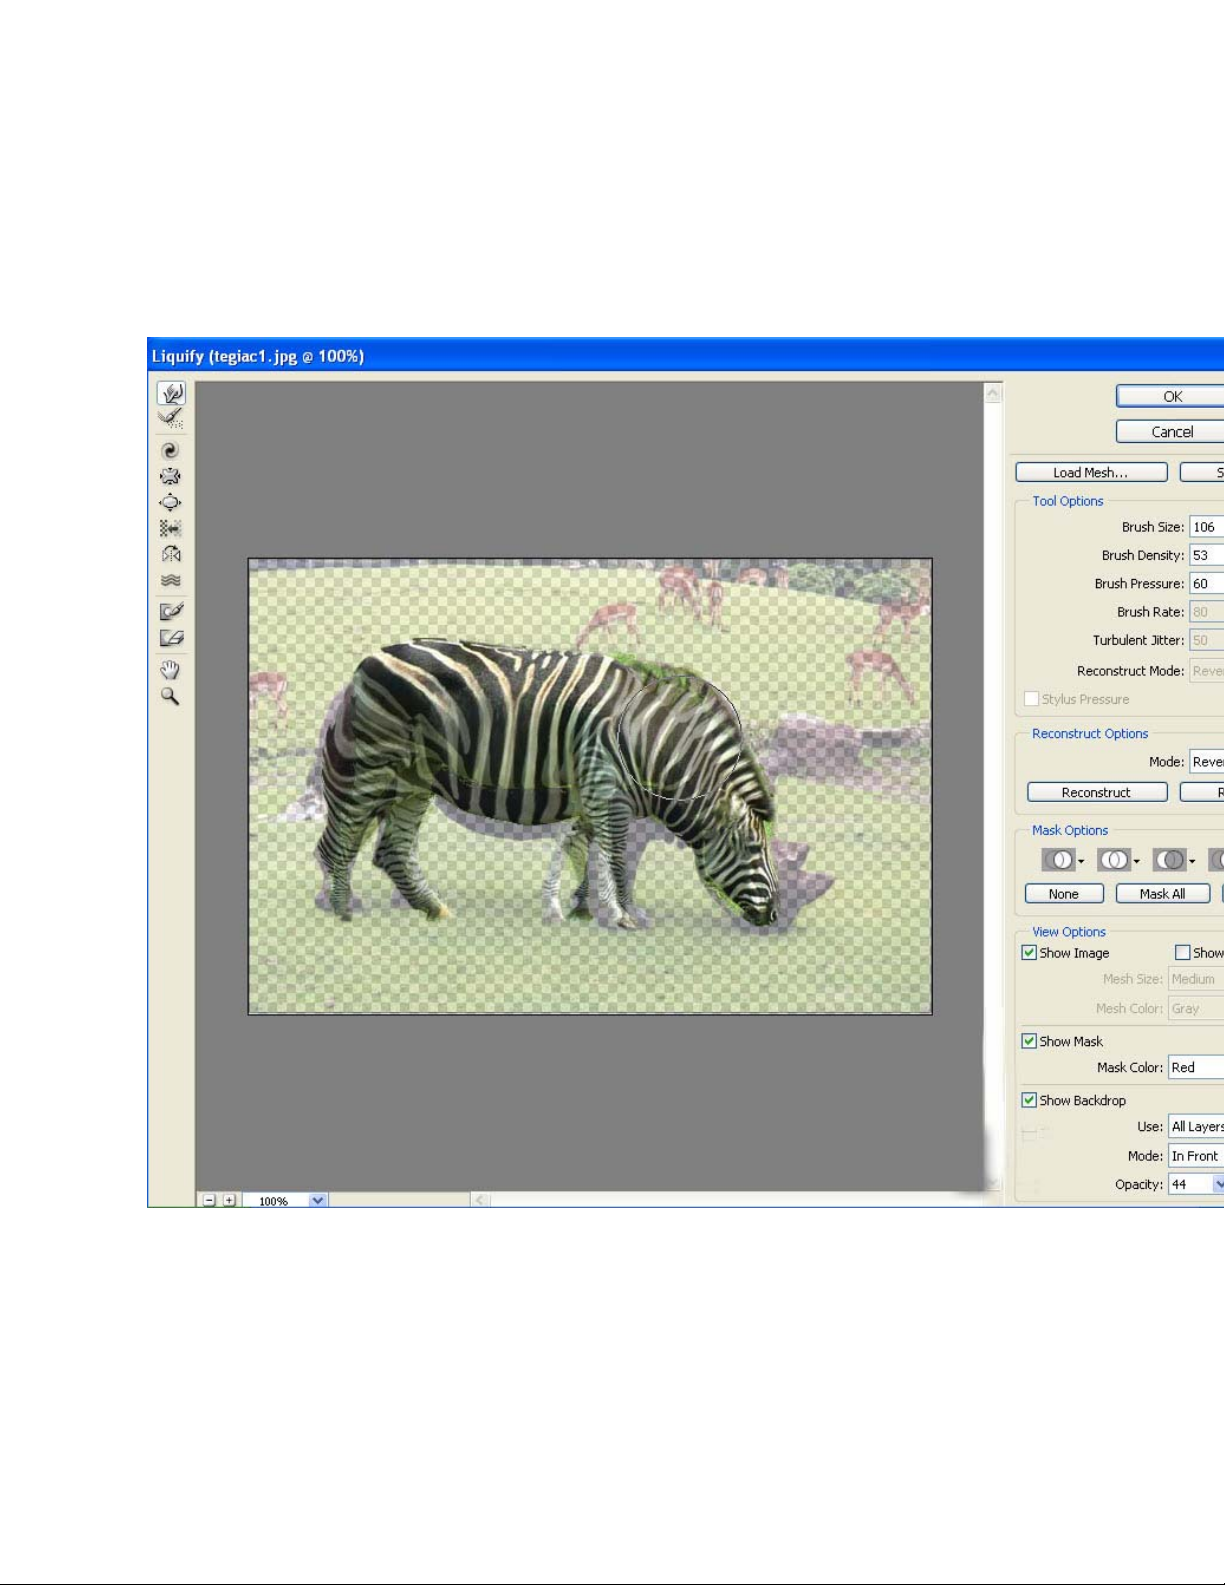Image resolution: width=1225 pixels, height=1585 pixels.
Task: Uncheck the Show Image checkbox
Action: (1029, 953)
